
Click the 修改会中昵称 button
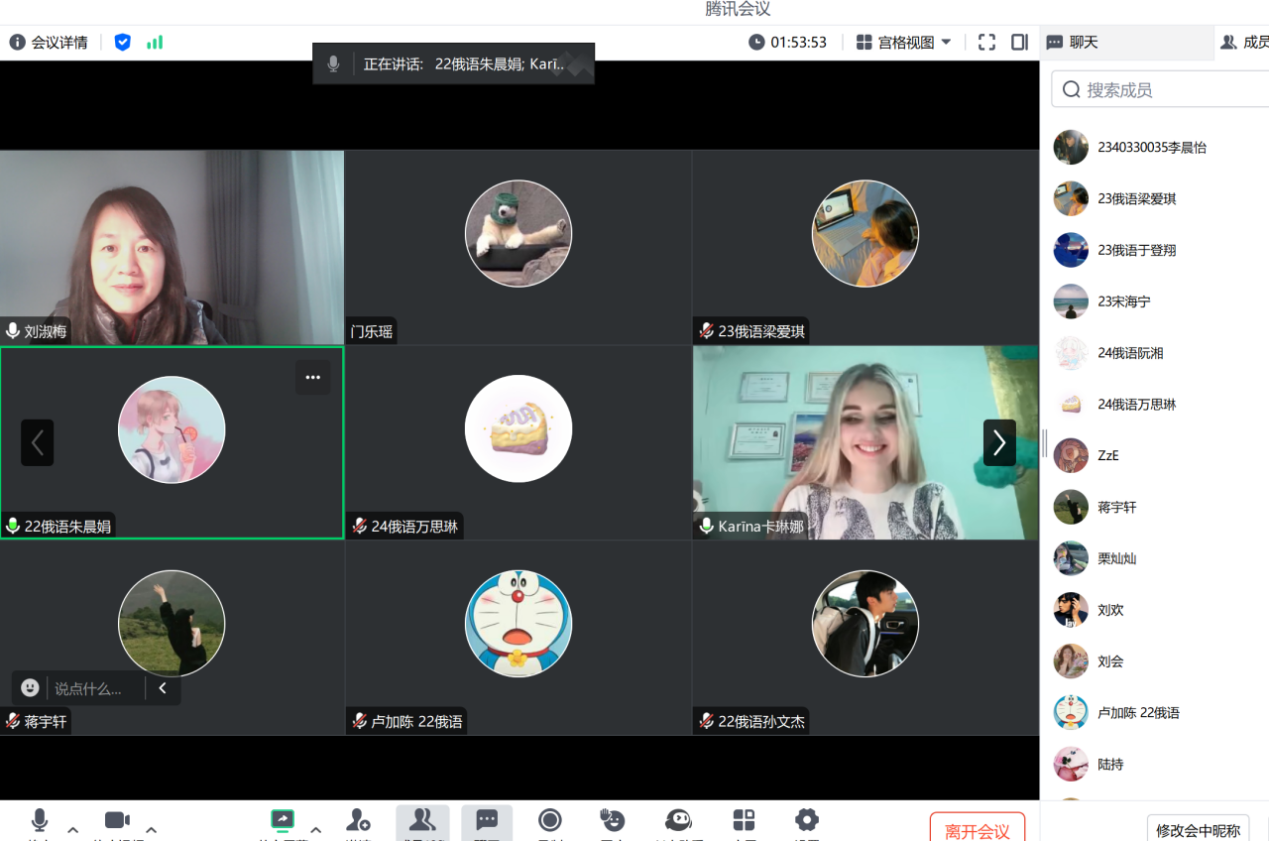(x=1197, y=830)
